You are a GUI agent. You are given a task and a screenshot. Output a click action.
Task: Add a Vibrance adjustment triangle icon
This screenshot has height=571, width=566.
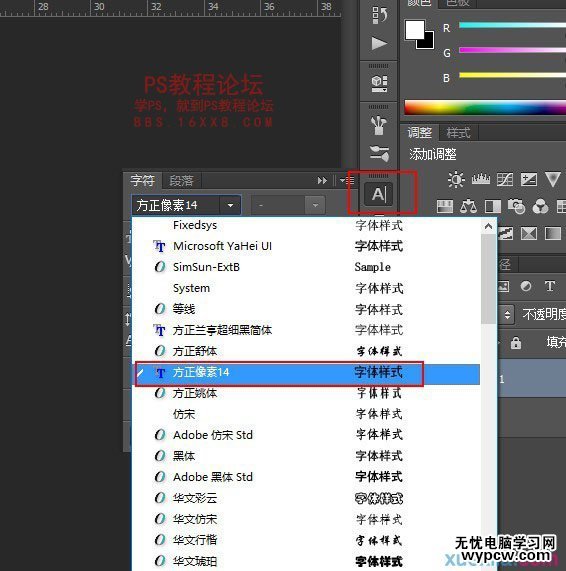point(553,180)
